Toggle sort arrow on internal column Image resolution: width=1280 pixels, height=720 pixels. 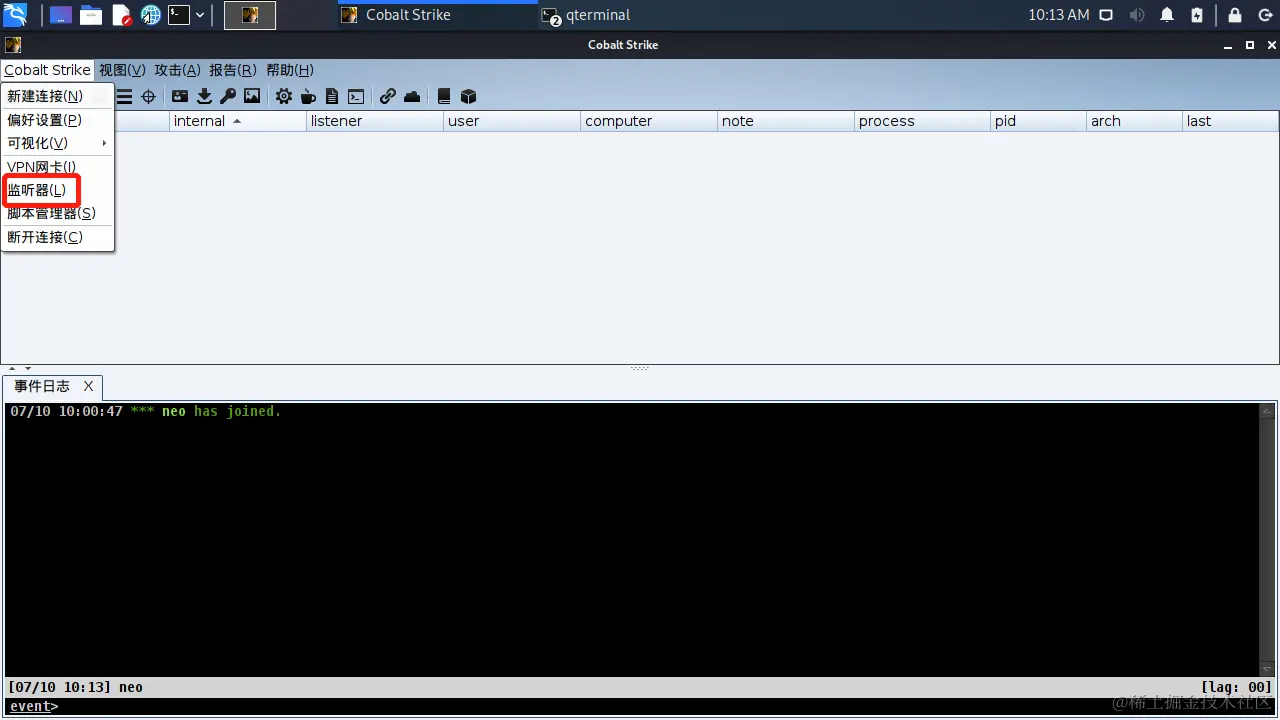(237, 121)
